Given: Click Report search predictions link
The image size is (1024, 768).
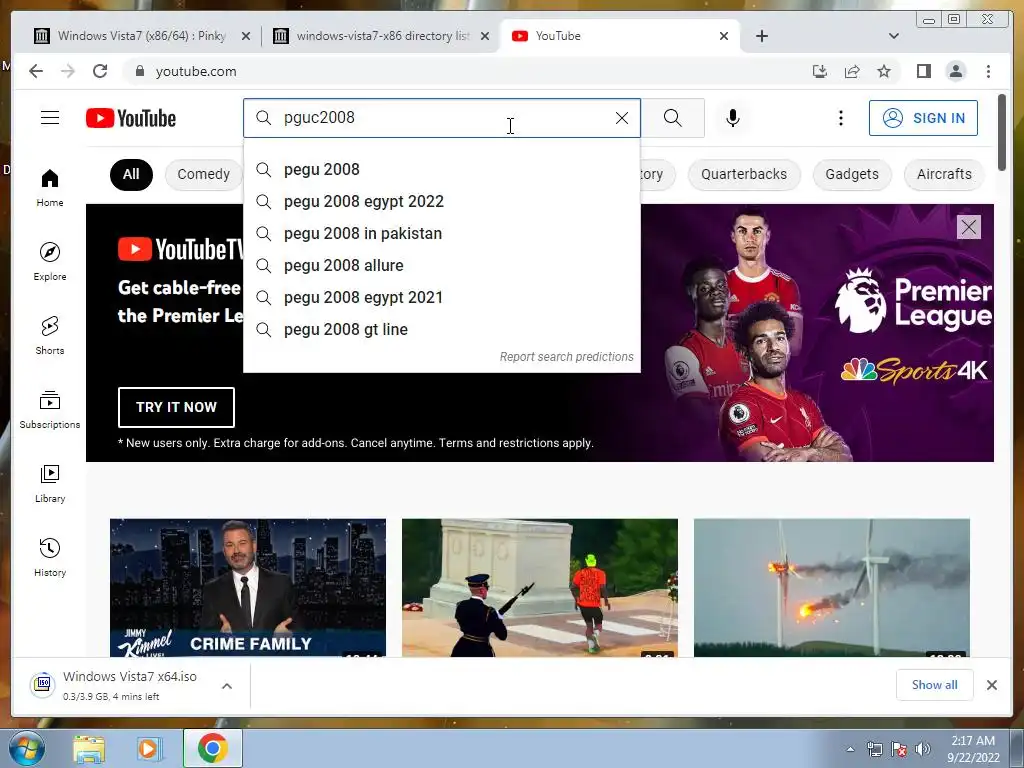Looking at the screenshot, I should click(566, 357).
